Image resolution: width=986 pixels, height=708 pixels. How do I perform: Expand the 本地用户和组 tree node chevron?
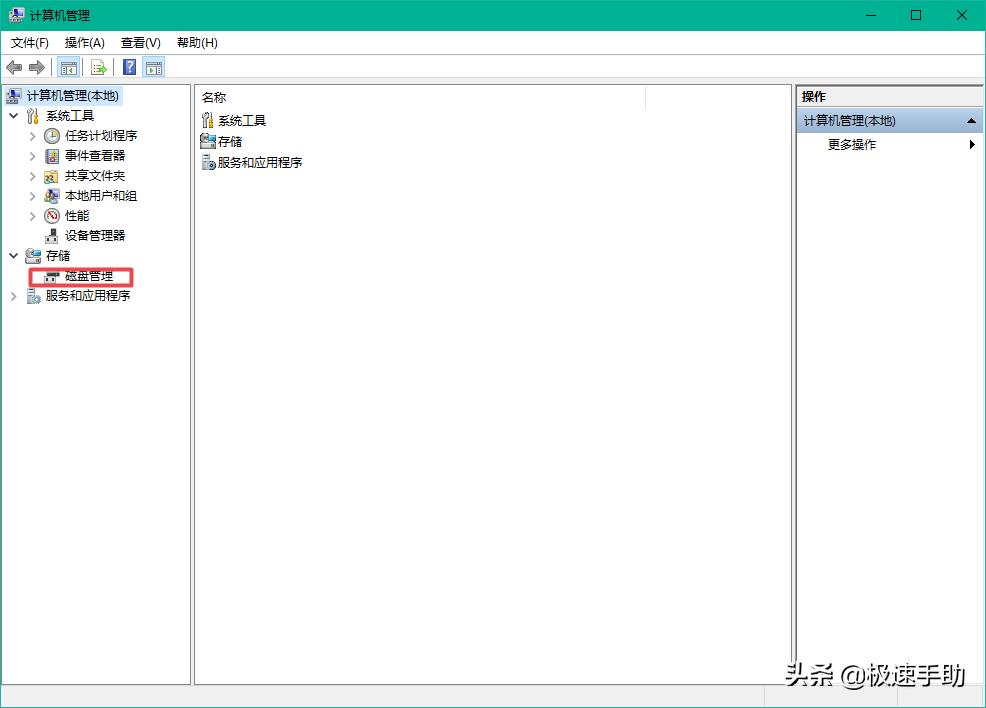(32, 195)
